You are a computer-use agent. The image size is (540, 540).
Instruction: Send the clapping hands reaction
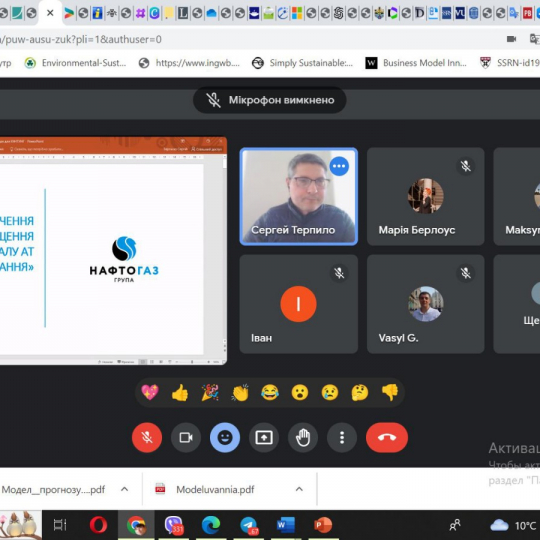240,392
